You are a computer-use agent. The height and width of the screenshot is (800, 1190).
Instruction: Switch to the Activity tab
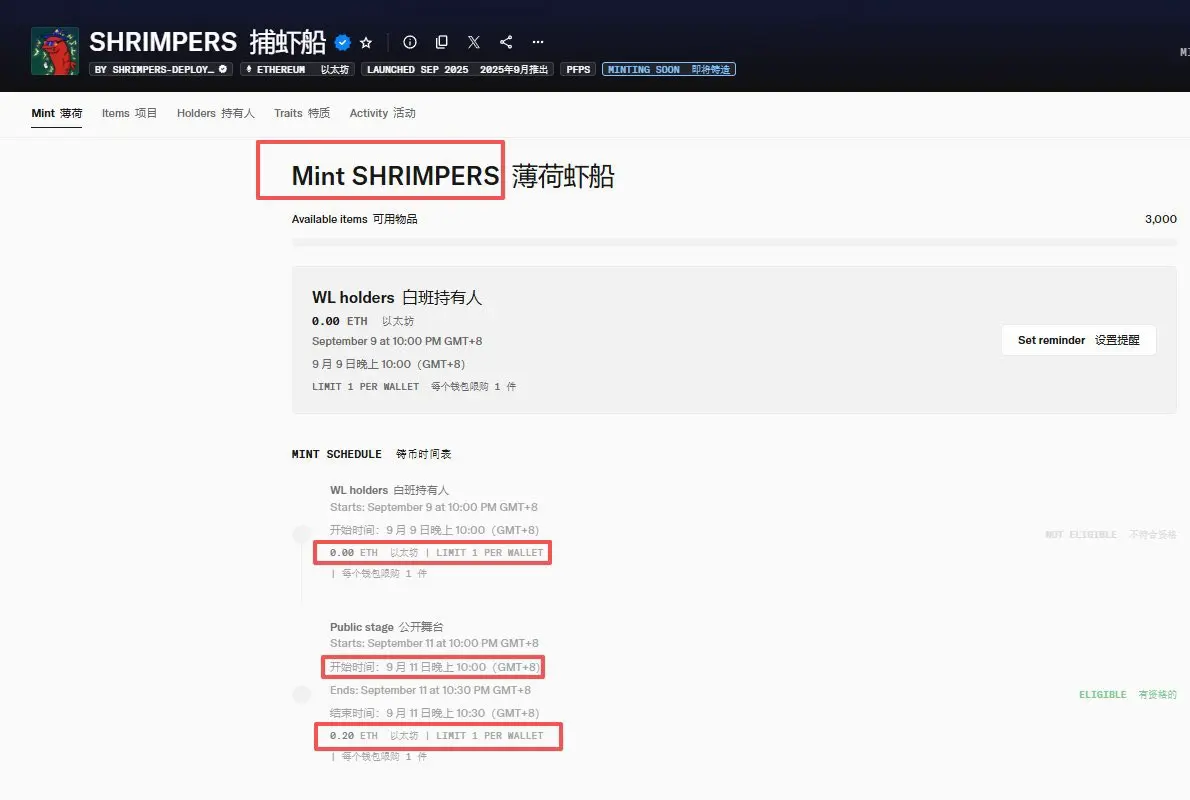(382, 113)
